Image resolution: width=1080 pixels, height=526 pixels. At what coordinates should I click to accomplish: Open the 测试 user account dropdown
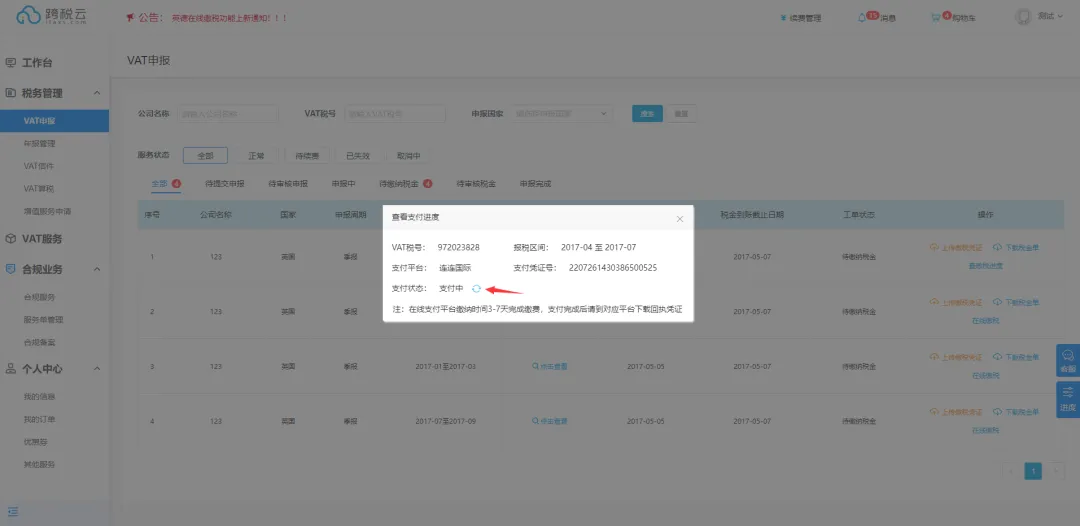pyautogui.click(x=1039, y=17)
